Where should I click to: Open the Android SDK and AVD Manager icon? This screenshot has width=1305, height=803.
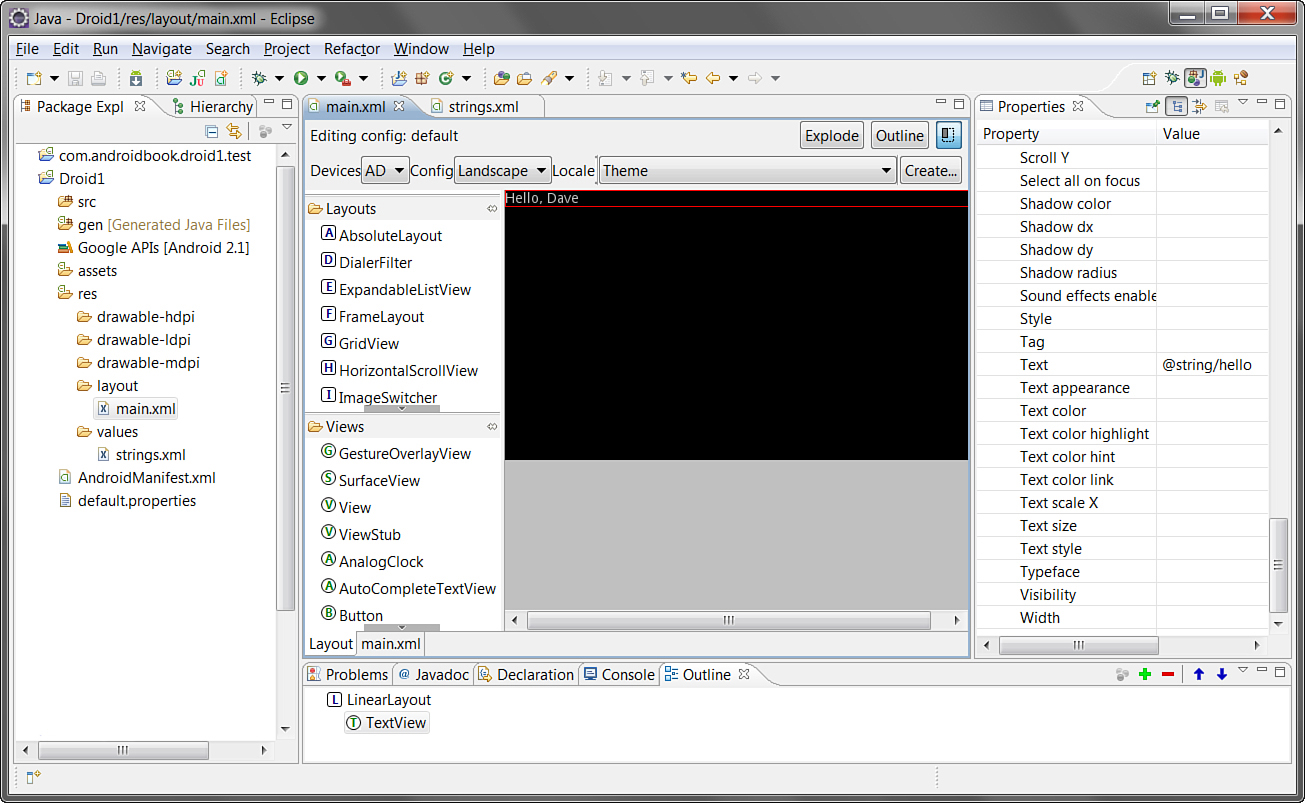(x=136, y=78)
